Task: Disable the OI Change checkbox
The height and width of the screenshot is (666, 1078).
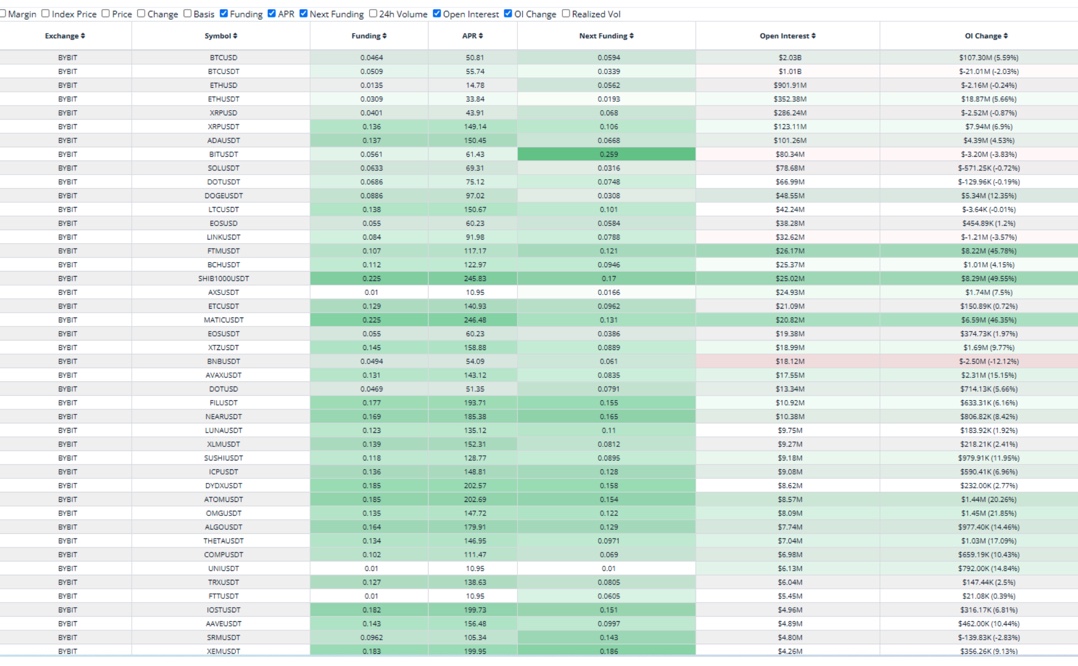Action: click(x=508, y=14)
